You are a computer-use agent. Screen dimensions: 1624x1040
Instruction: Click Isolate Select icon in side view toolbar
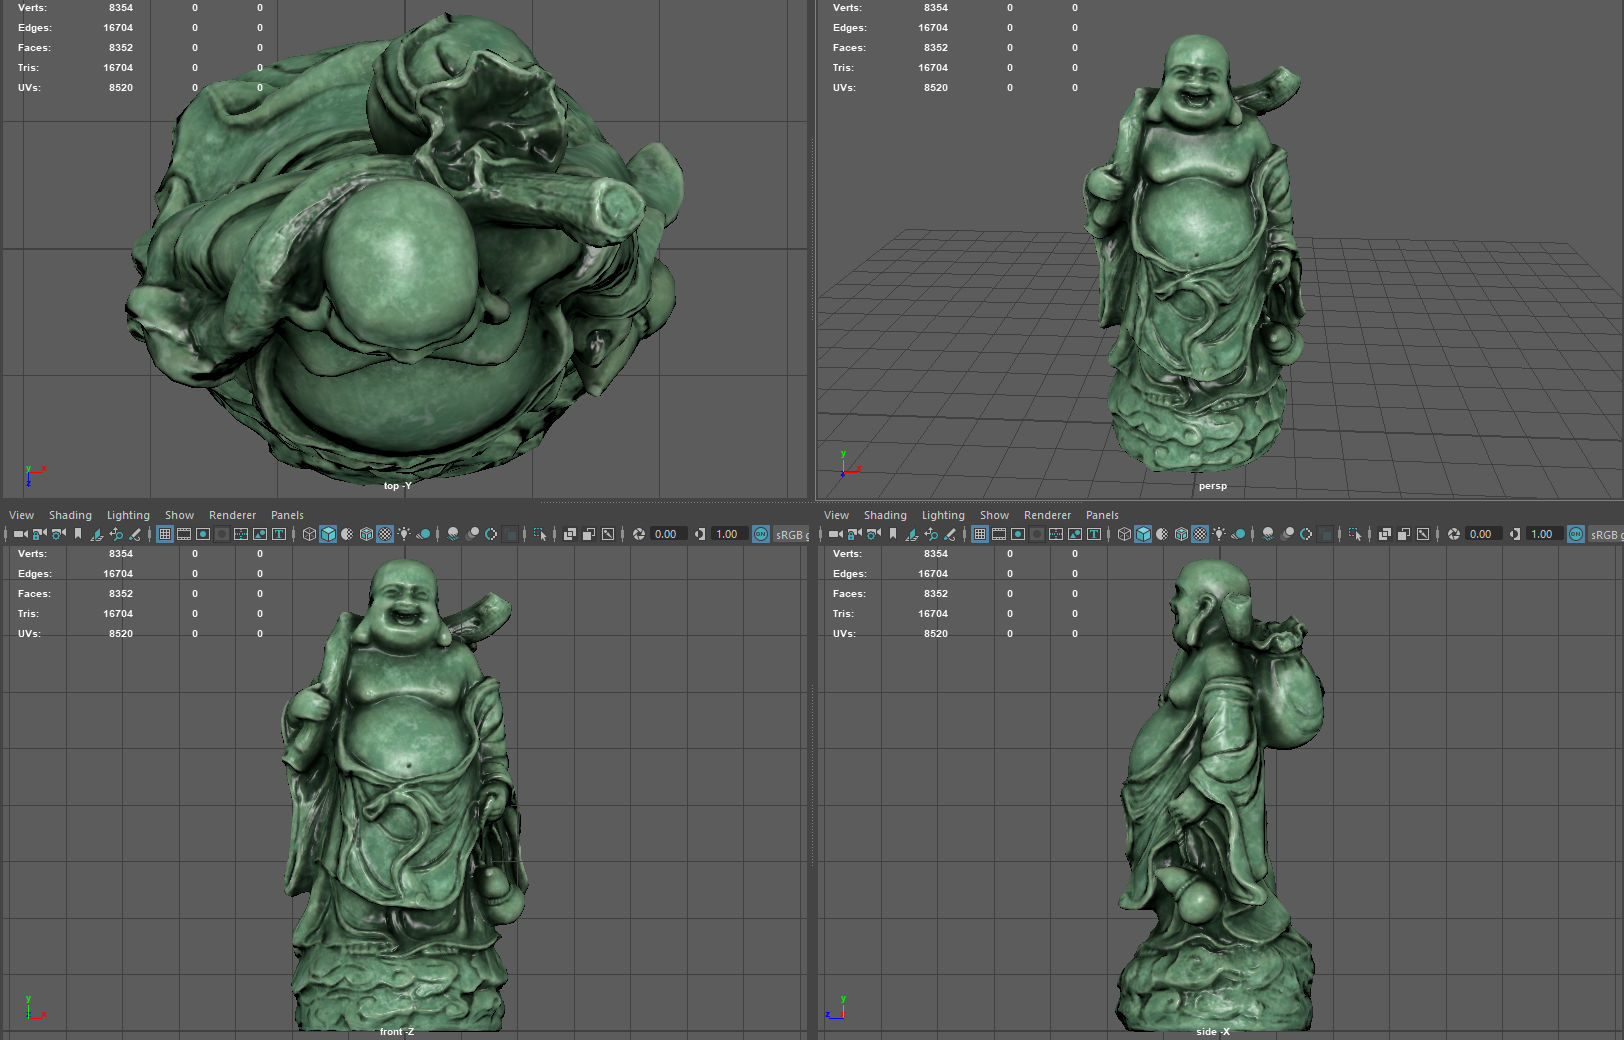click(x=1355, y=534)
